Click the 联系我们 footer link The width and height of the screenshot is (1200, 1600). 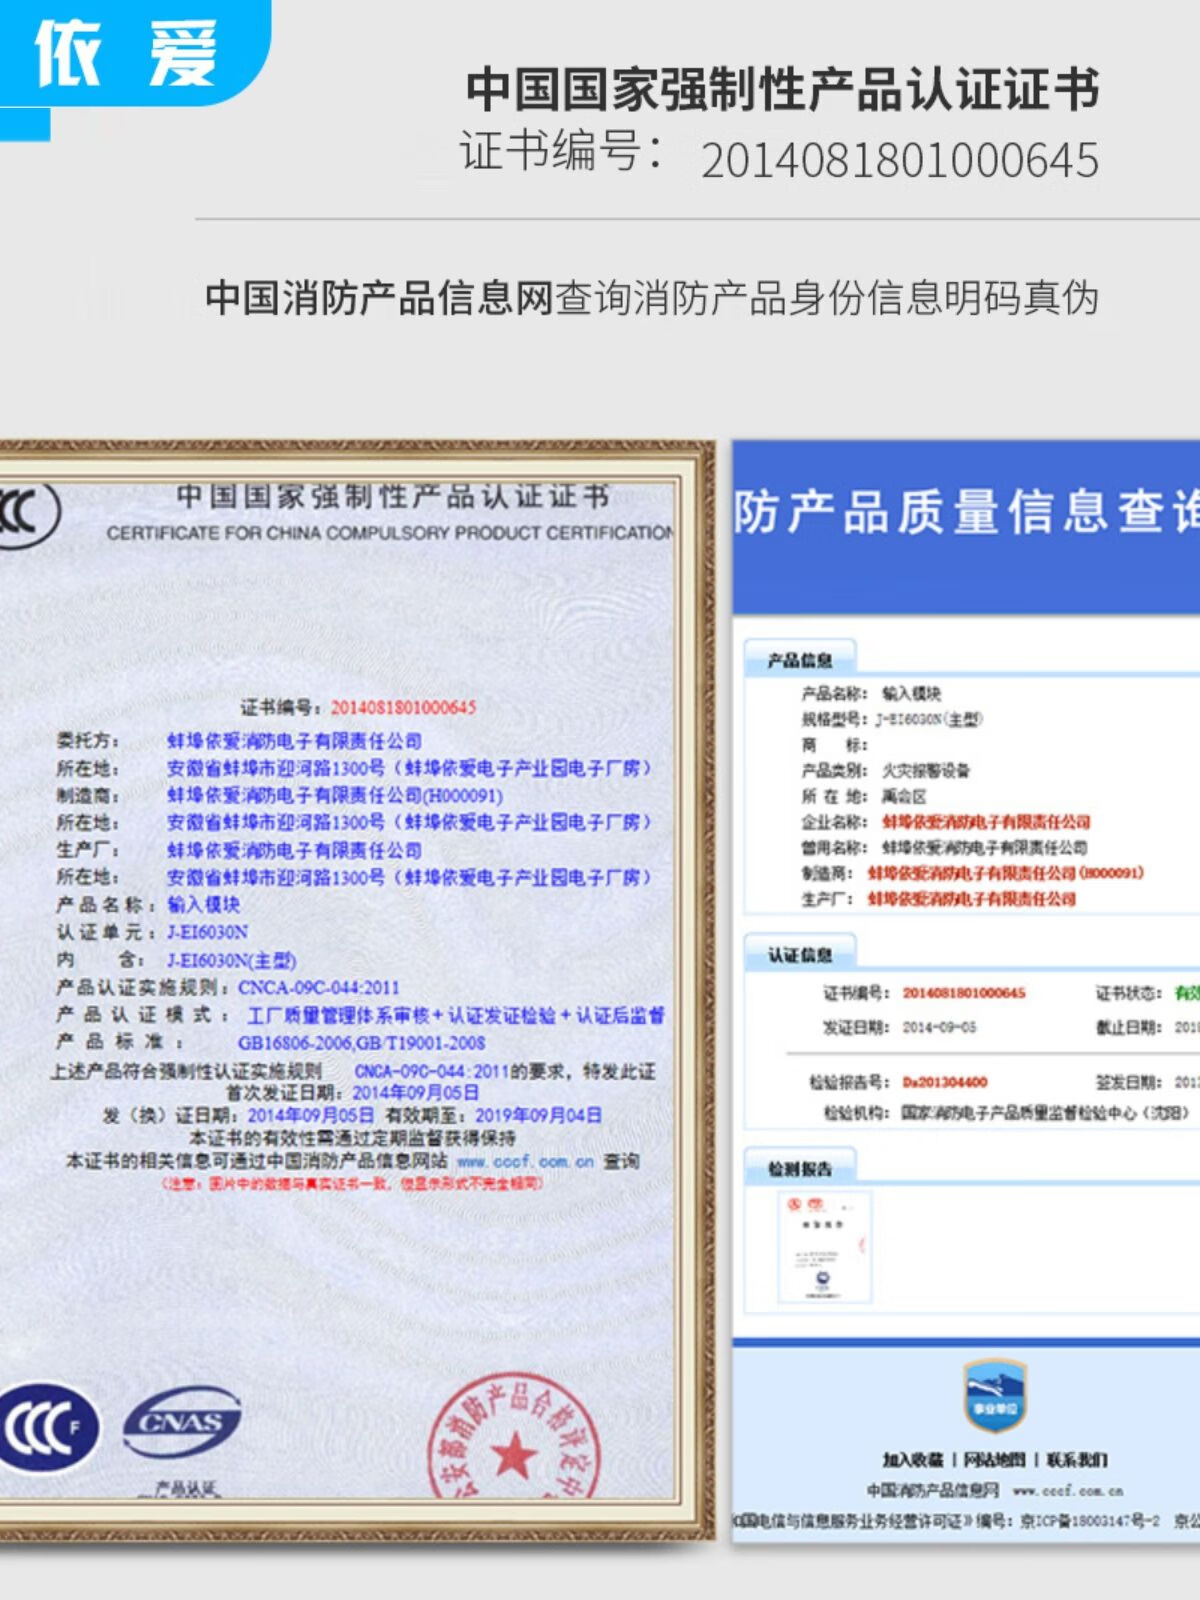1076,1460
